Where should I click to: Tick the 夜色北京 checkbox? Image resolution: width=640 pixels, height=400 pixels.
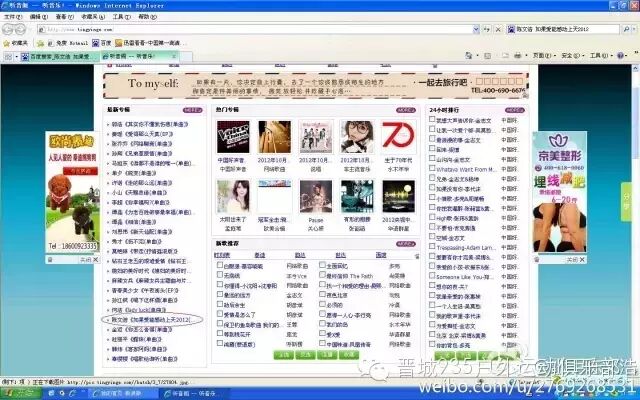click(322, 294)
